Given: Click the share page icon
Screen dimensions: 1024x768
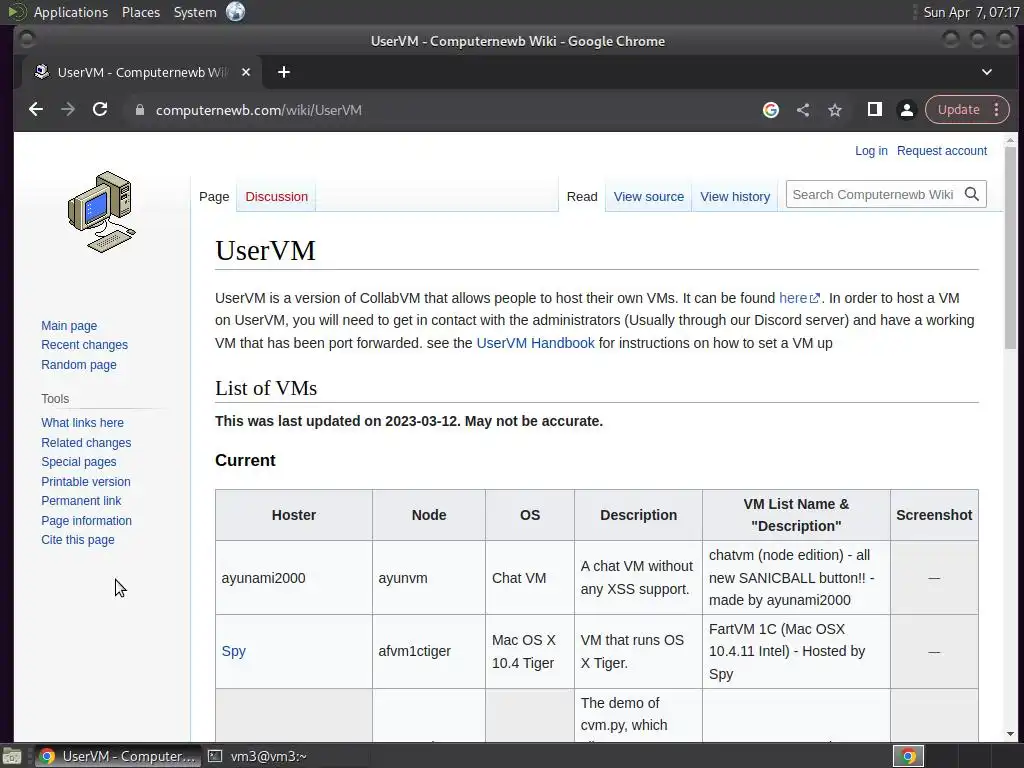Looking at the screenshot, I should click(803, 110).
